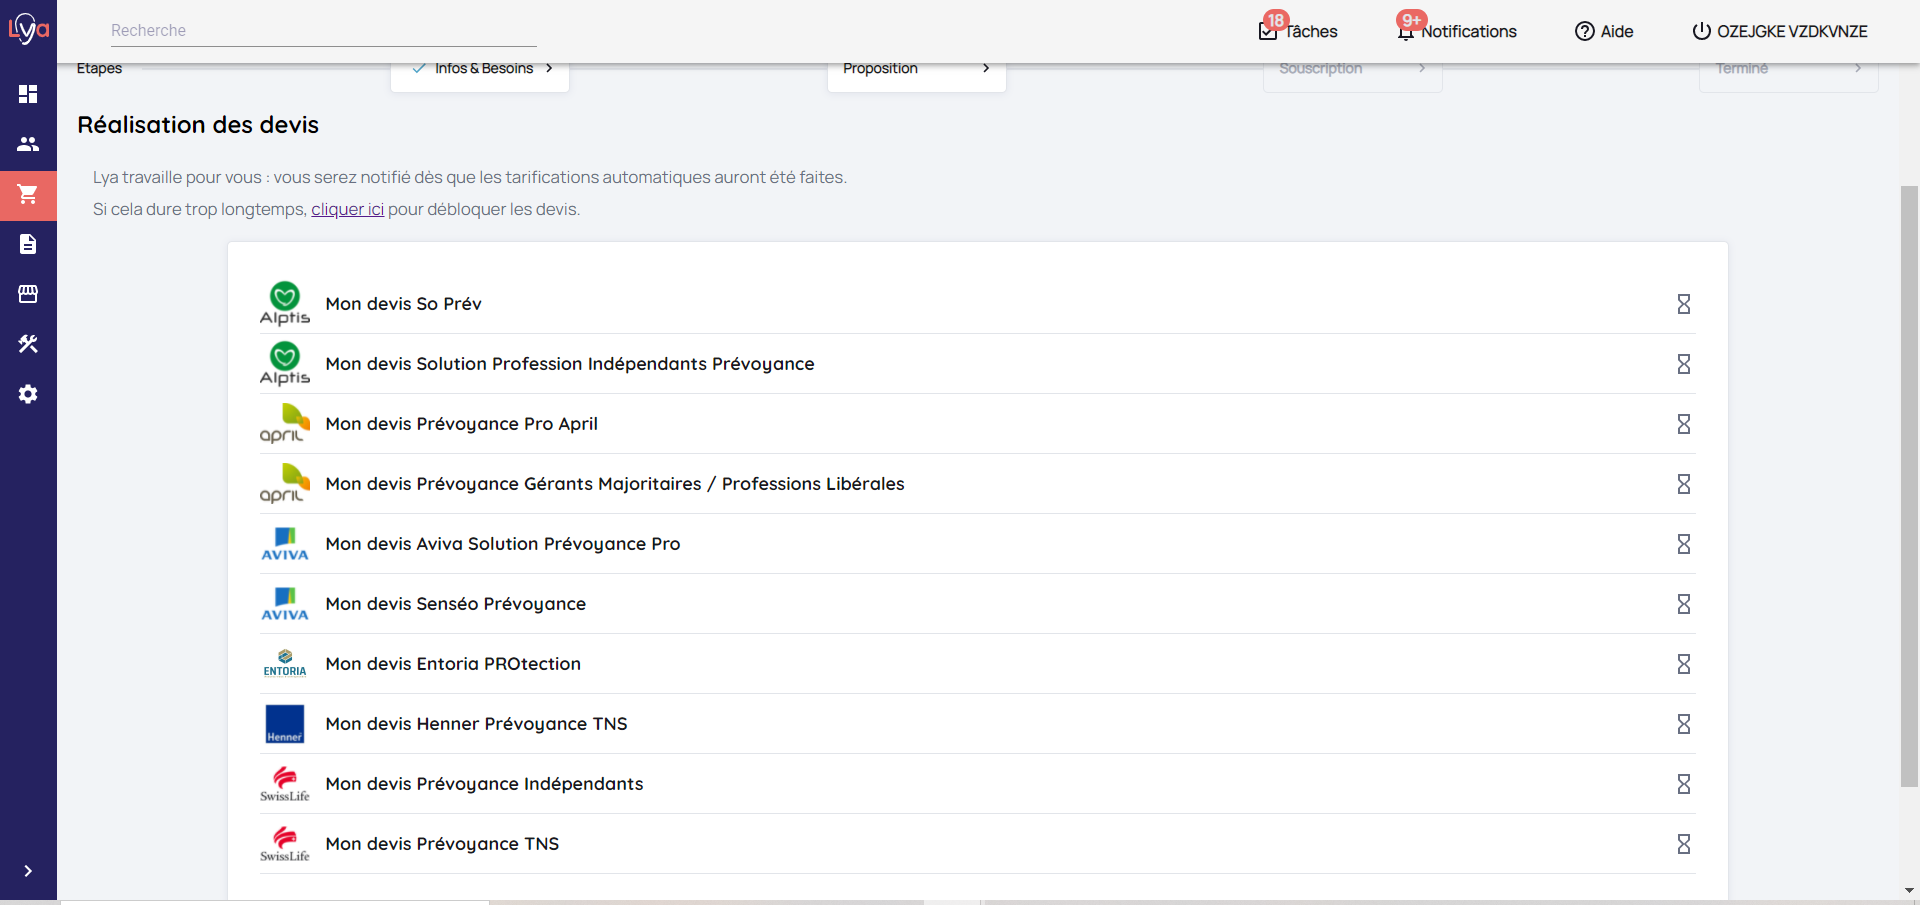
Task: Open the Tâches list
Action: (1298, 31)
